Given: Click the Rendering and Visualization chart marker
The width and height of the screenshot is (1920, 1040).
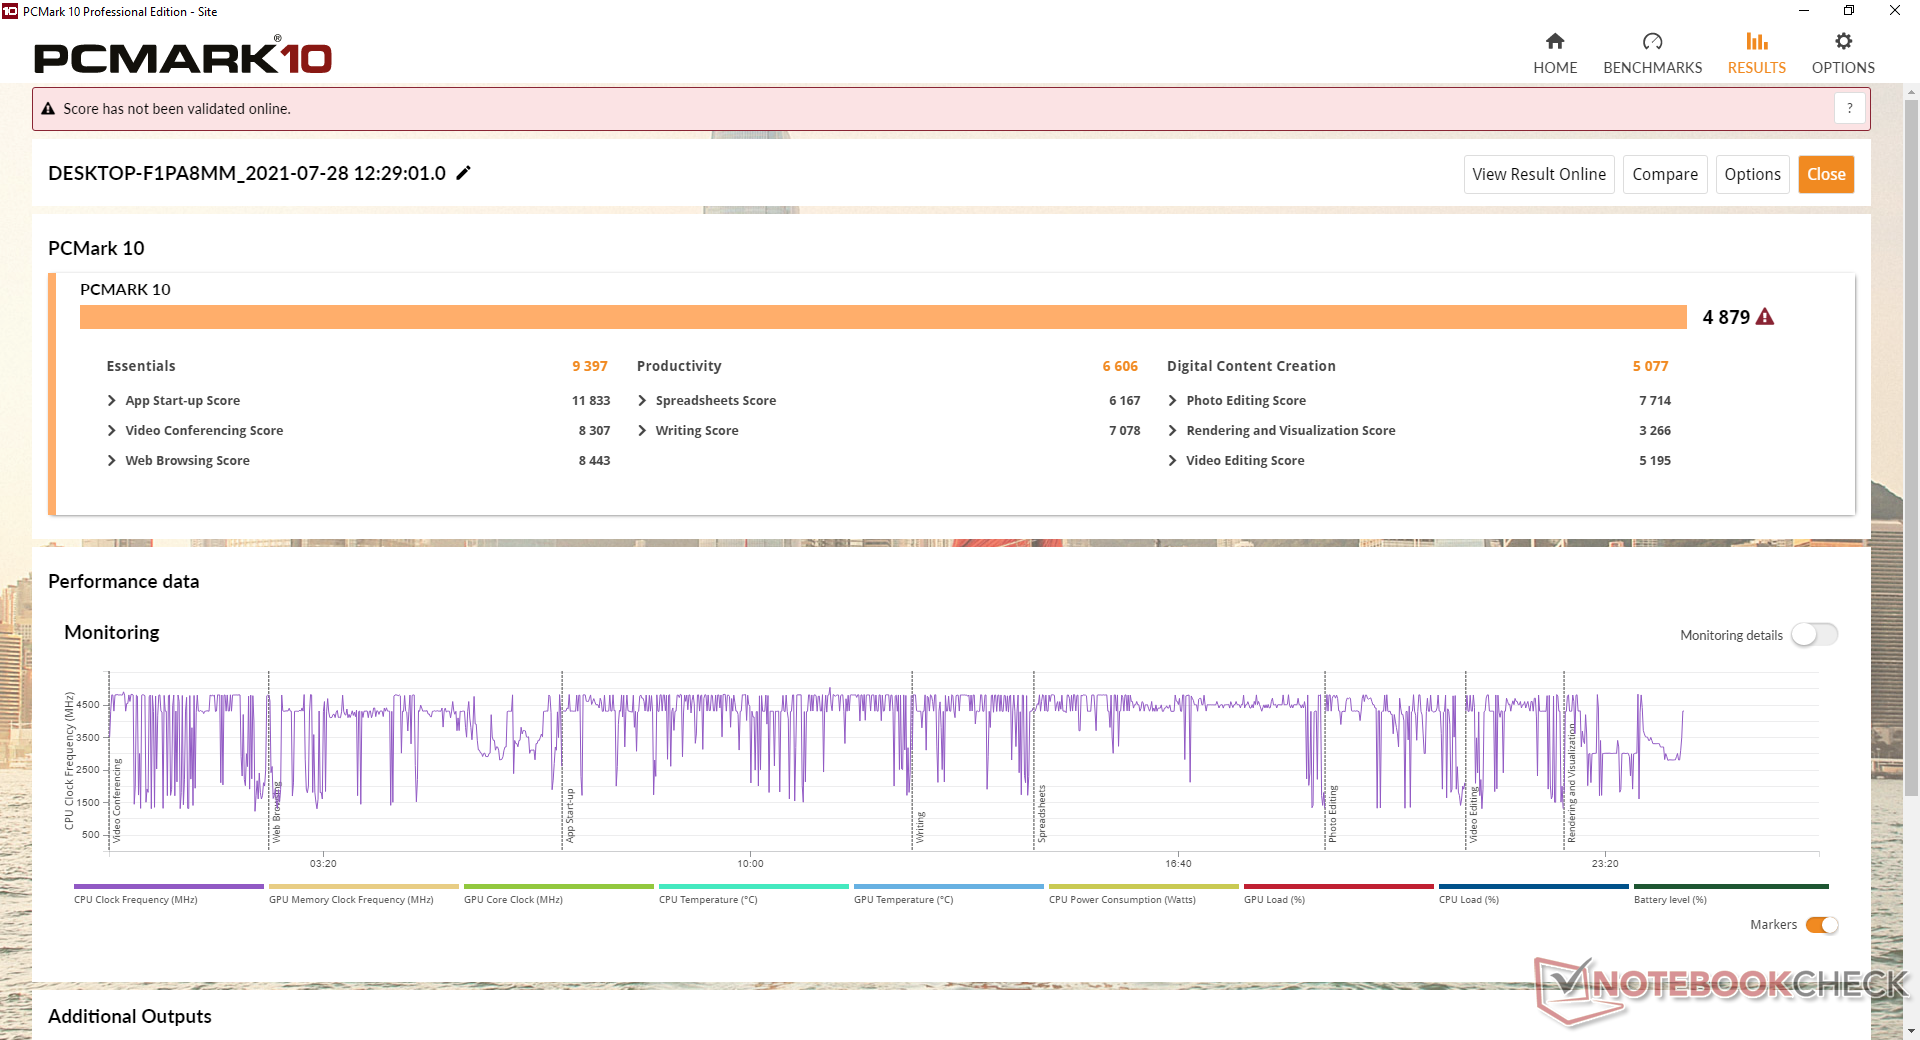Looking at the screenshot, I should point(1572,783).
